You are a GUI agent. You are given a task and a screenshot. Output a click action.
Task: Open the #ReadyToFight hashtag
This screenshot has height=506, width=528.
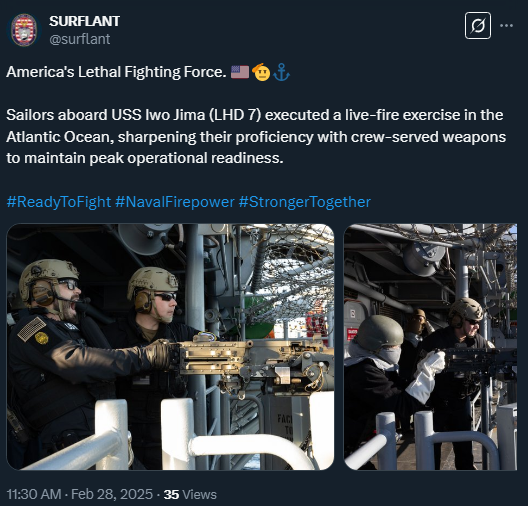(59, 202)
